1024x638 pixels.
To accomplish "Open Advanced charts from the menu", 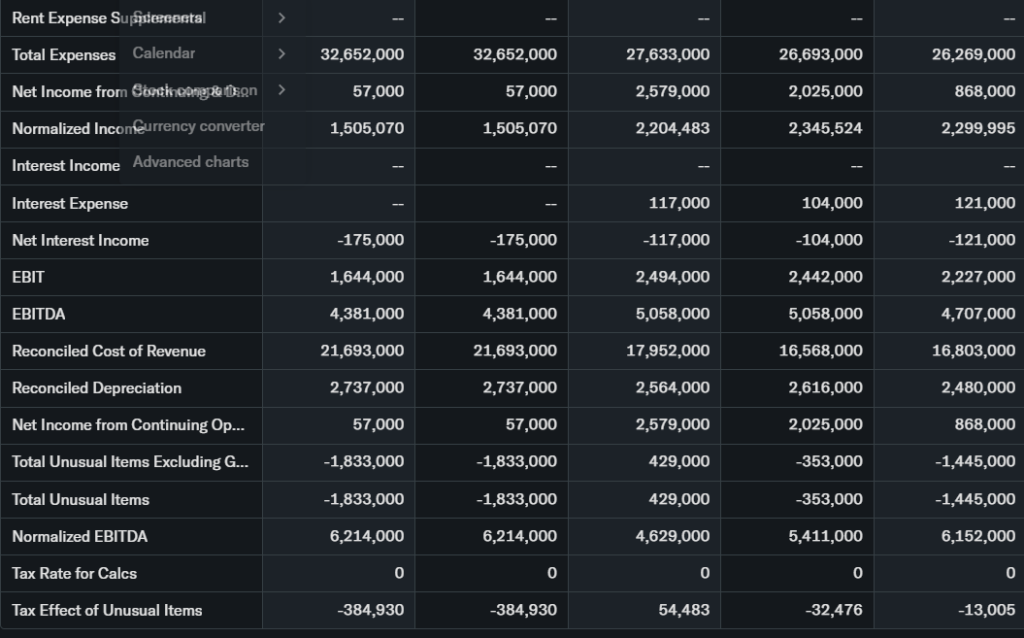I will click(x=190, y=162).
